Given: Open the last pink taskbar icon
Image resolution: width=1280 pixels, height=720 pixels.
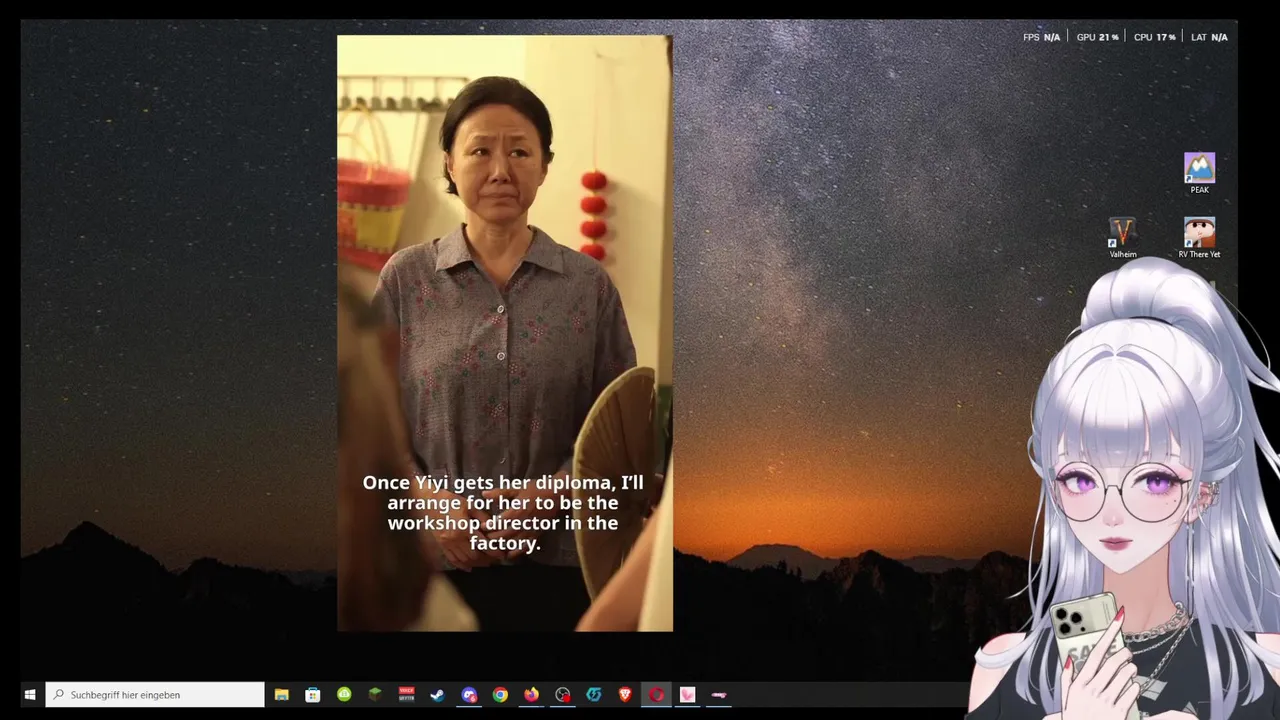Looking at the screenshot, I should pyautogui.click(x=719, y=694).
